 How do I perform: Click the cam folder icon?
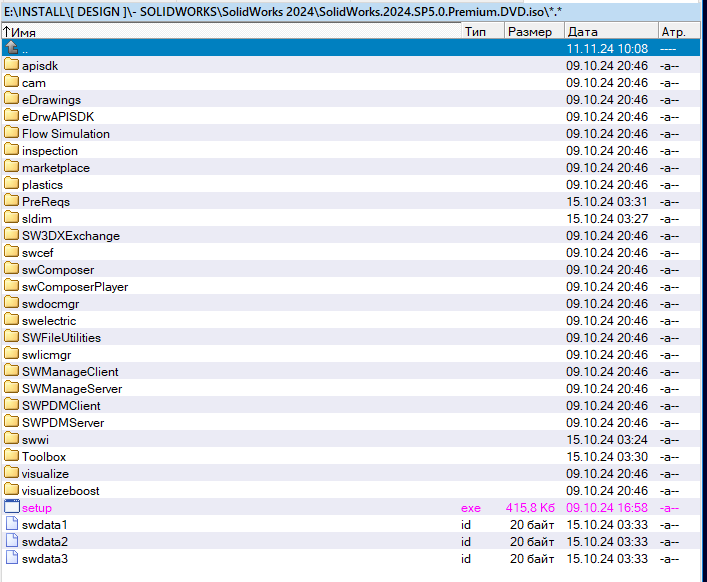[x=12, y=82]
